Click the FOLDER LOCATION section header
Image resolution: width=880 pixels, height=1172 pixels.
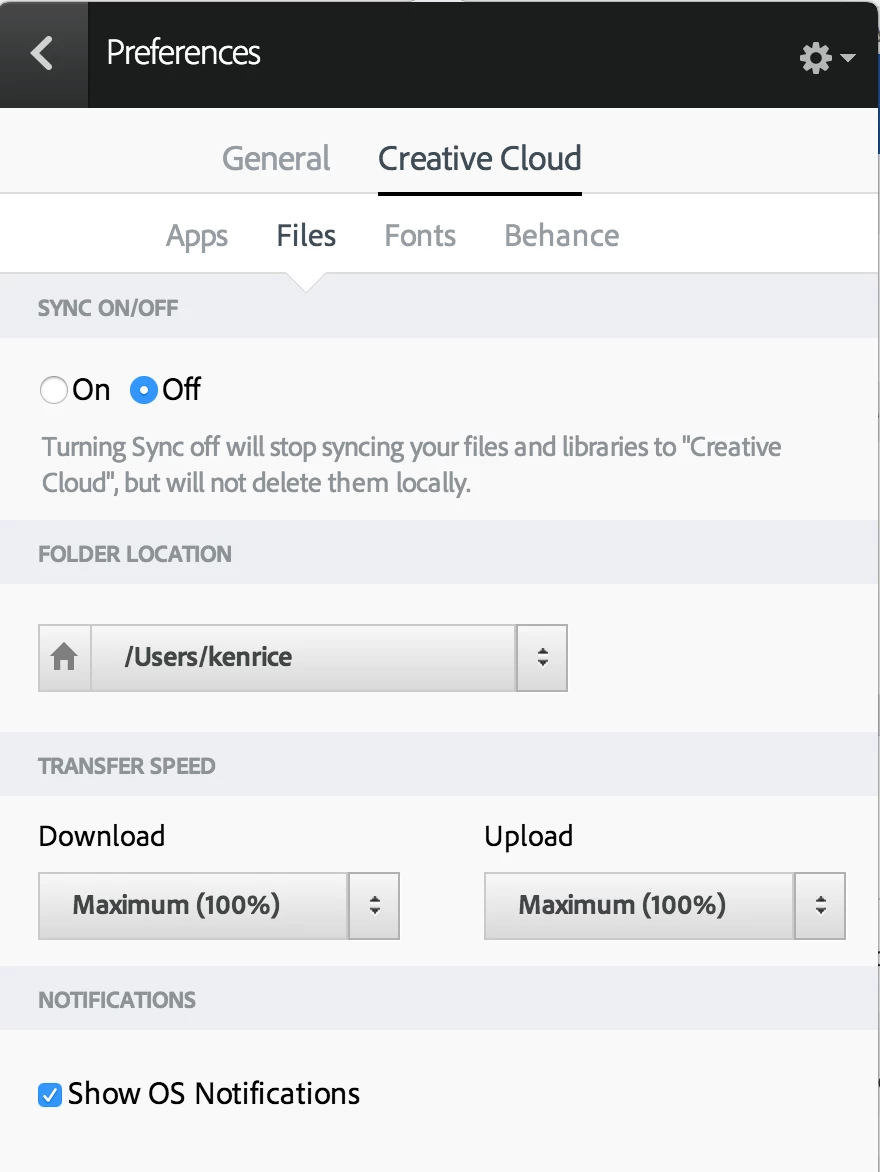135,554
